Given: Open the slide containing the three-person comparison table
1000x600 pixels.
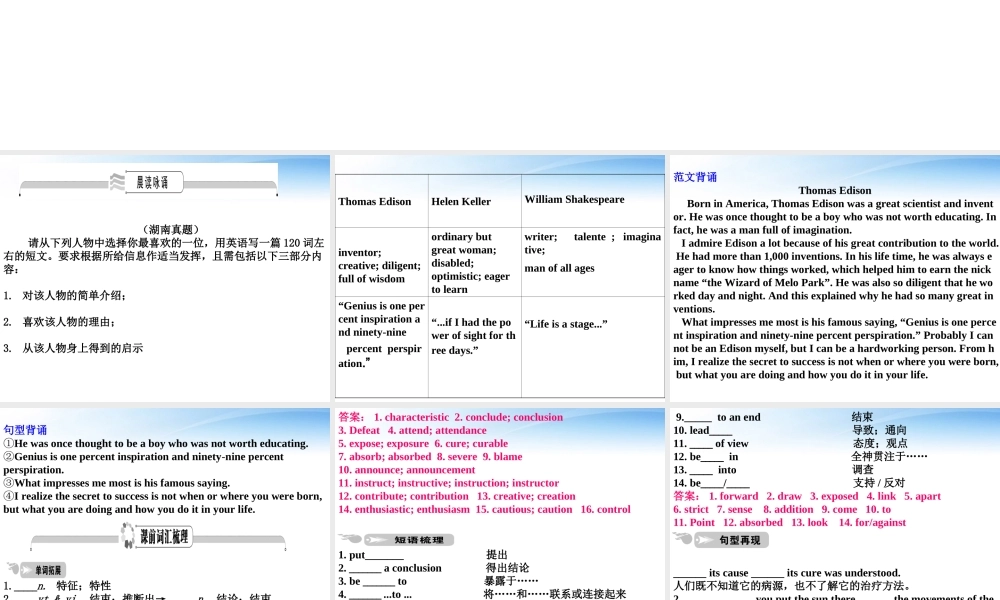Looking at the screenshot, I should point(499,278).
